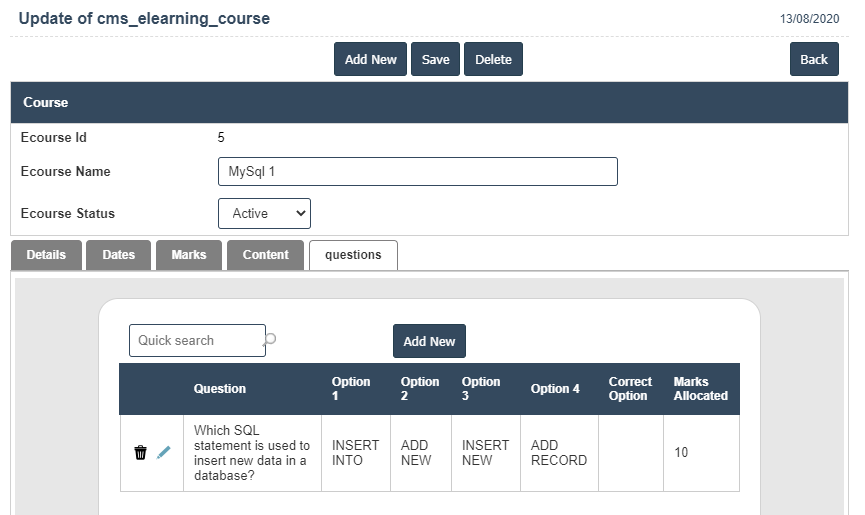Screen dimensions: 865x515
Task: Click the Correct Option column header
Action: (x=629, y=389)
